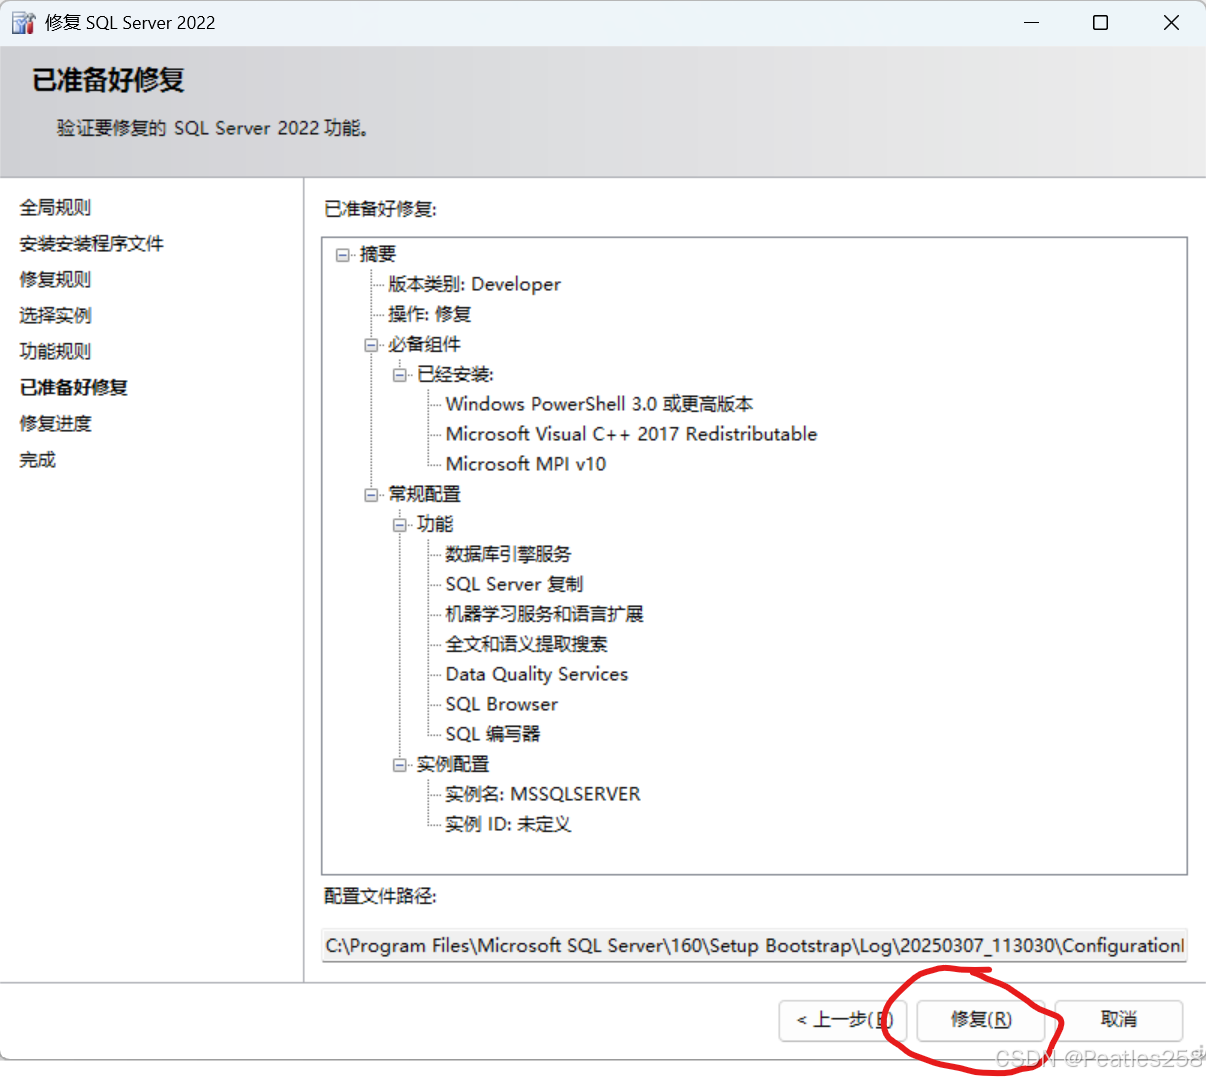The width and height of the screenshot is (1206, 1078).
Task: Maximize the SQL Server 2022 repair window
Action: tap(1100, 22)
